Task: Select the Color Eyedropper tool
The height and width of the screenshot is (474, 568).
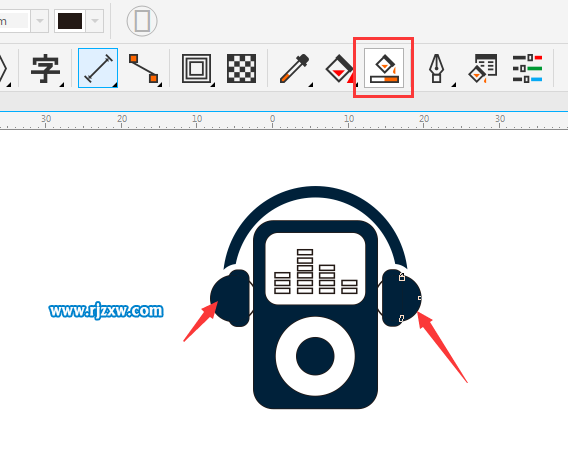Action: (x=295, y=68)
